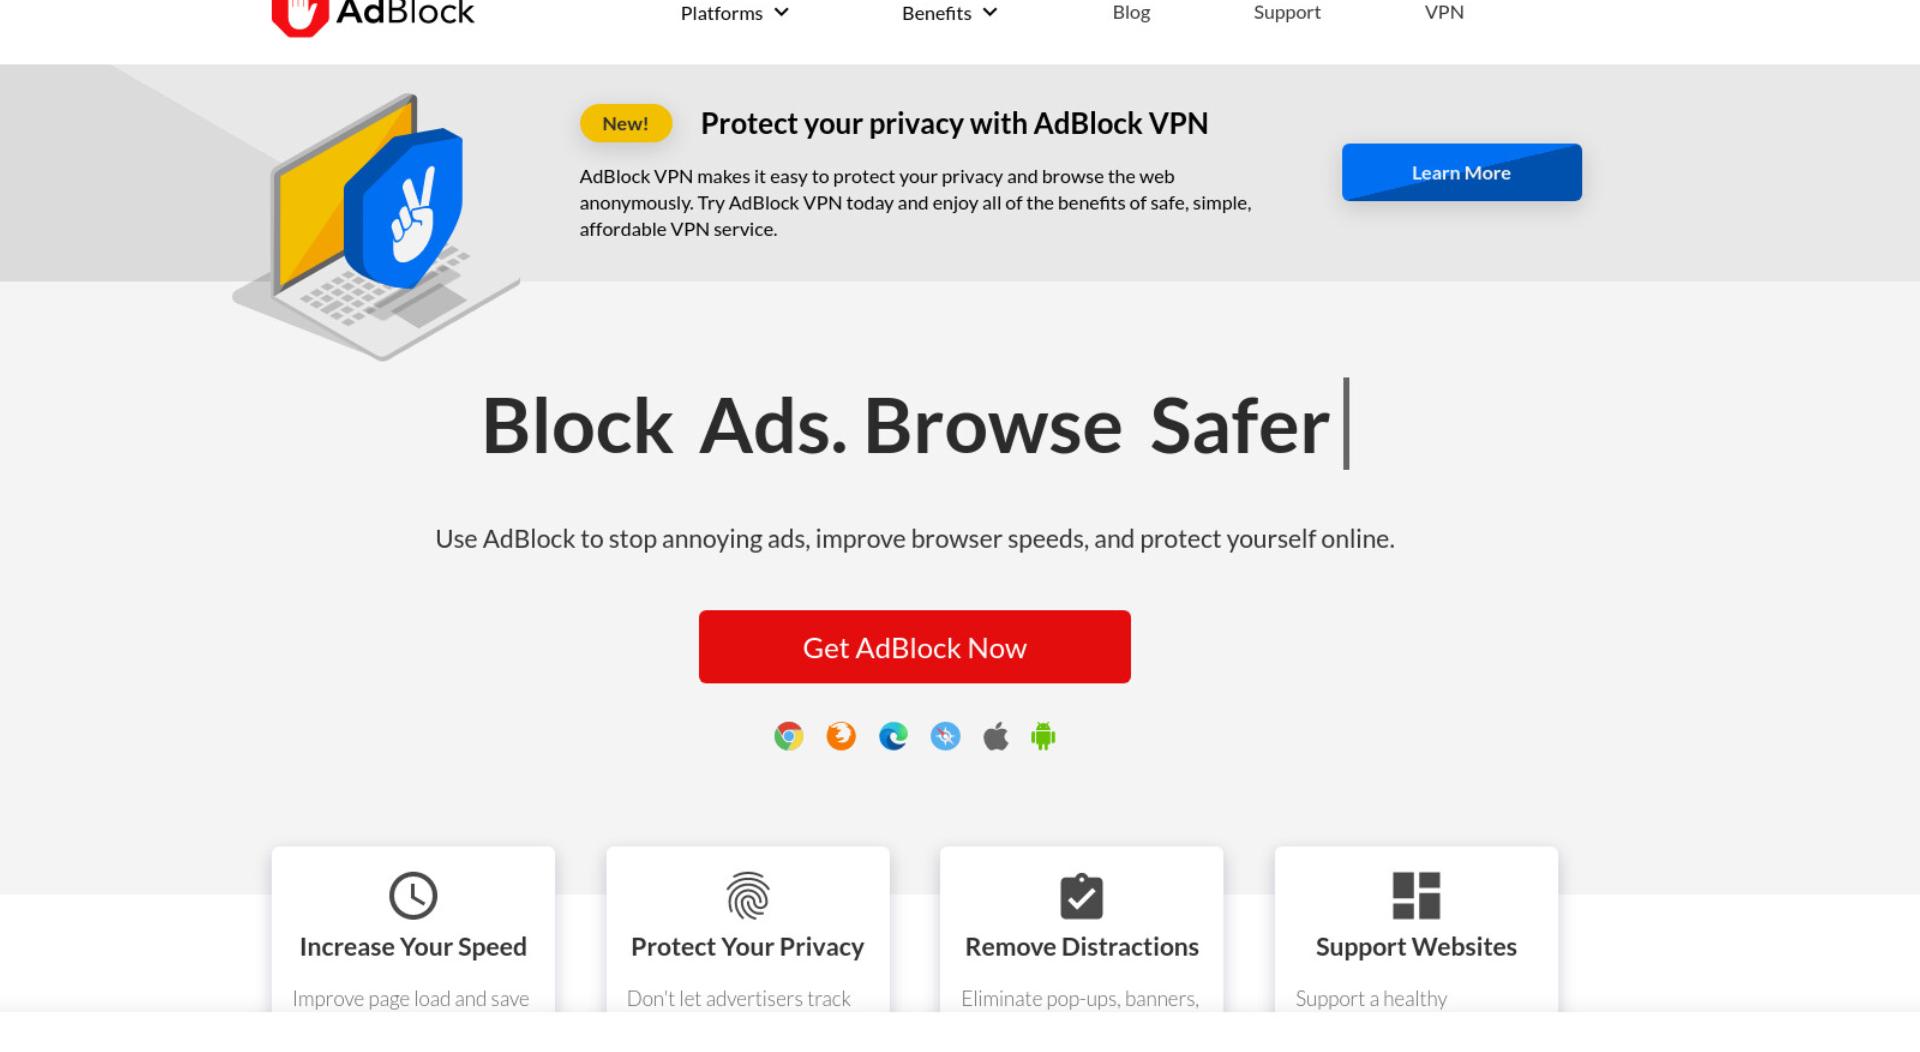The width and height of the screenshot is (1920, 1052).
Task: Open the Benefits dropdown chevron
Action: pos(990,13)
